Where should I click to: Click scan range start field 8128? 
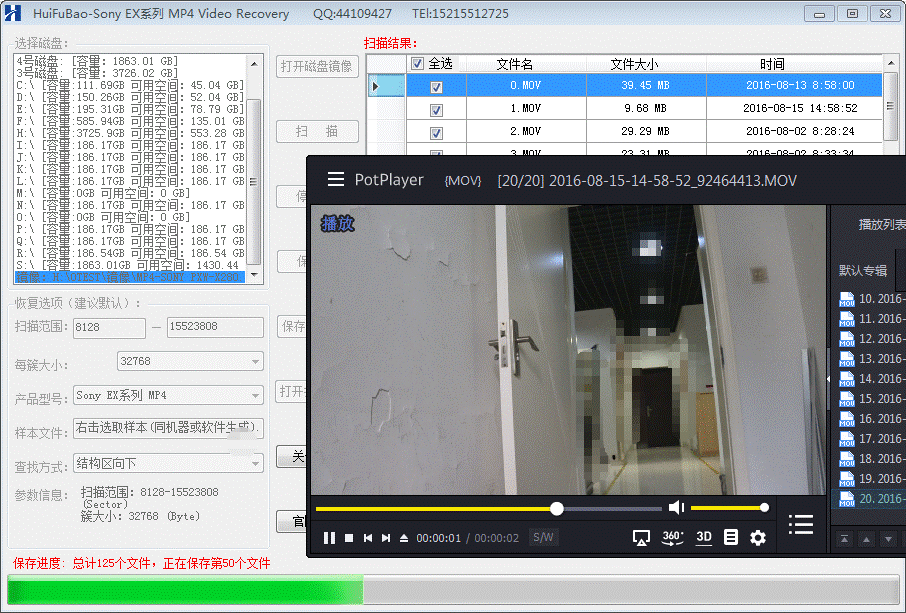click(x=109, y=328)
